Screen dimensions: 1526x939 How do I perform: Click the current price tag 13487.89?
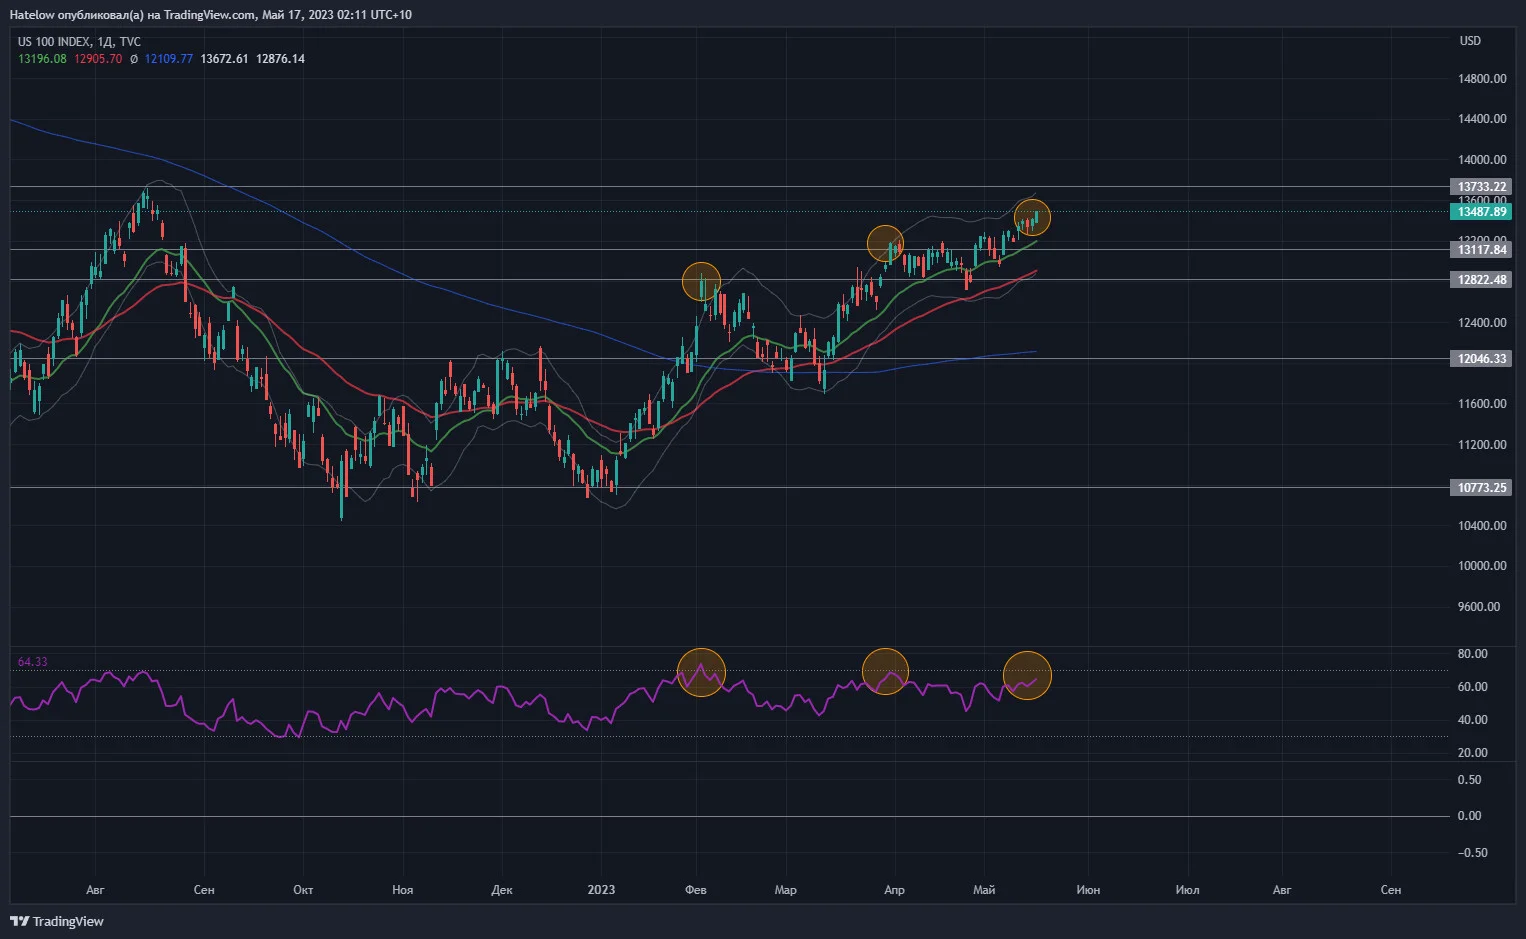pyautogui.click(x=1481, y=212)
